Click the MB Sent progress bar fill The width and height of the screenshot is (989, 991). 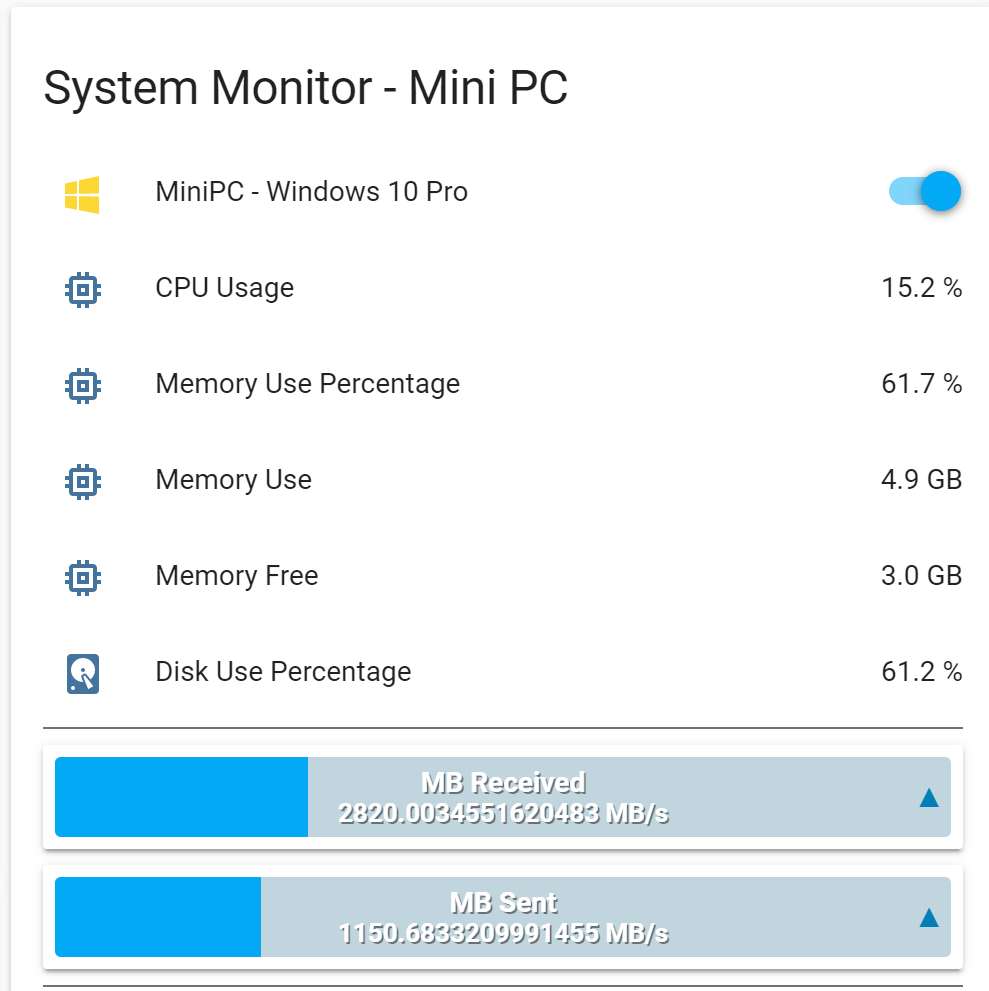click(158, 917)
